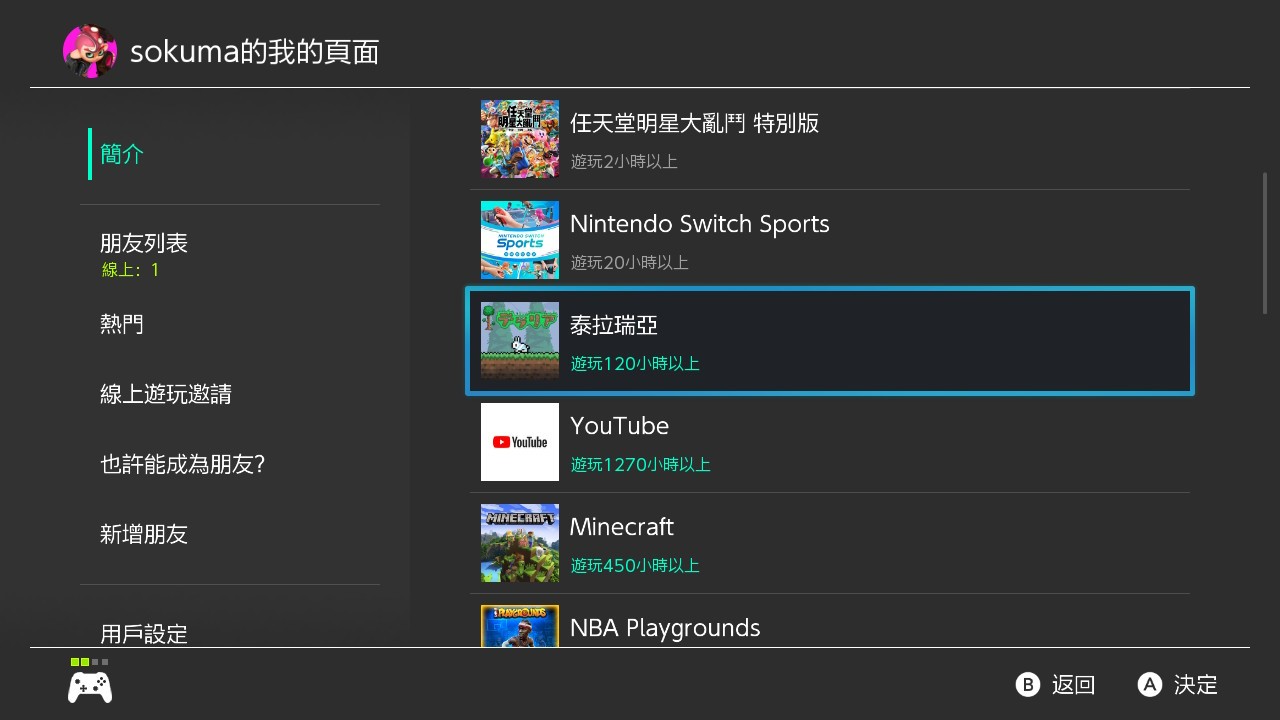Go to the 熱門 sidebar section

(x=122, y=324)
